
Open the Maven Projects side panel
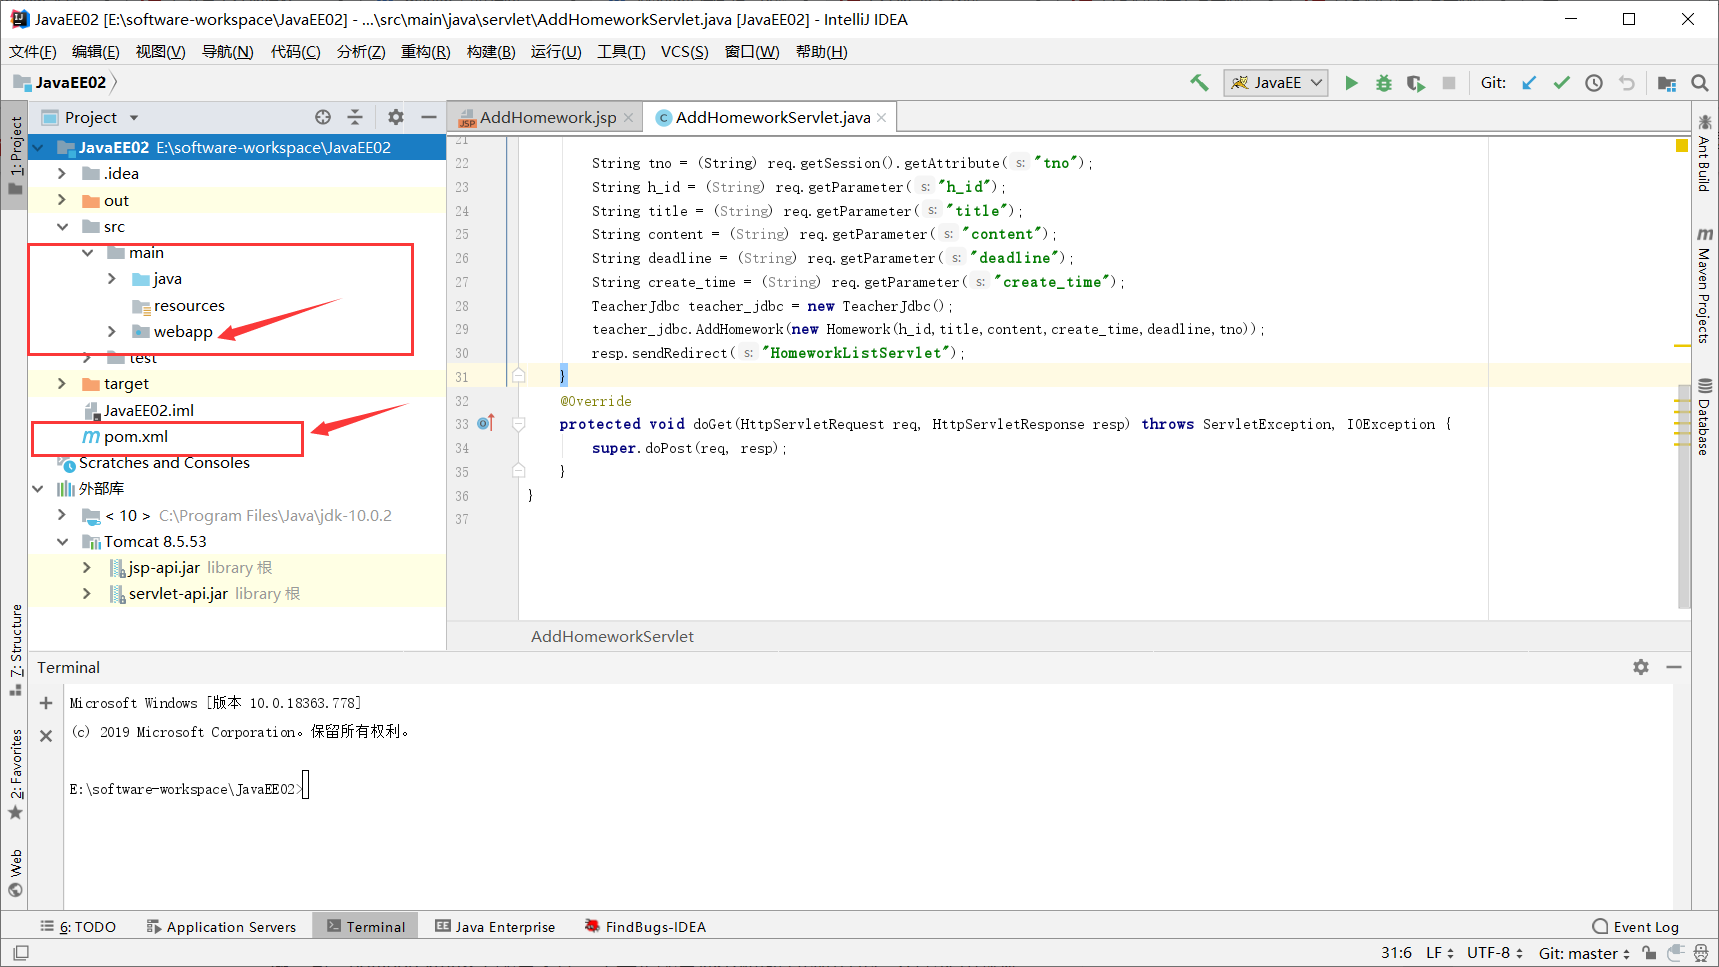point(1705,286)
